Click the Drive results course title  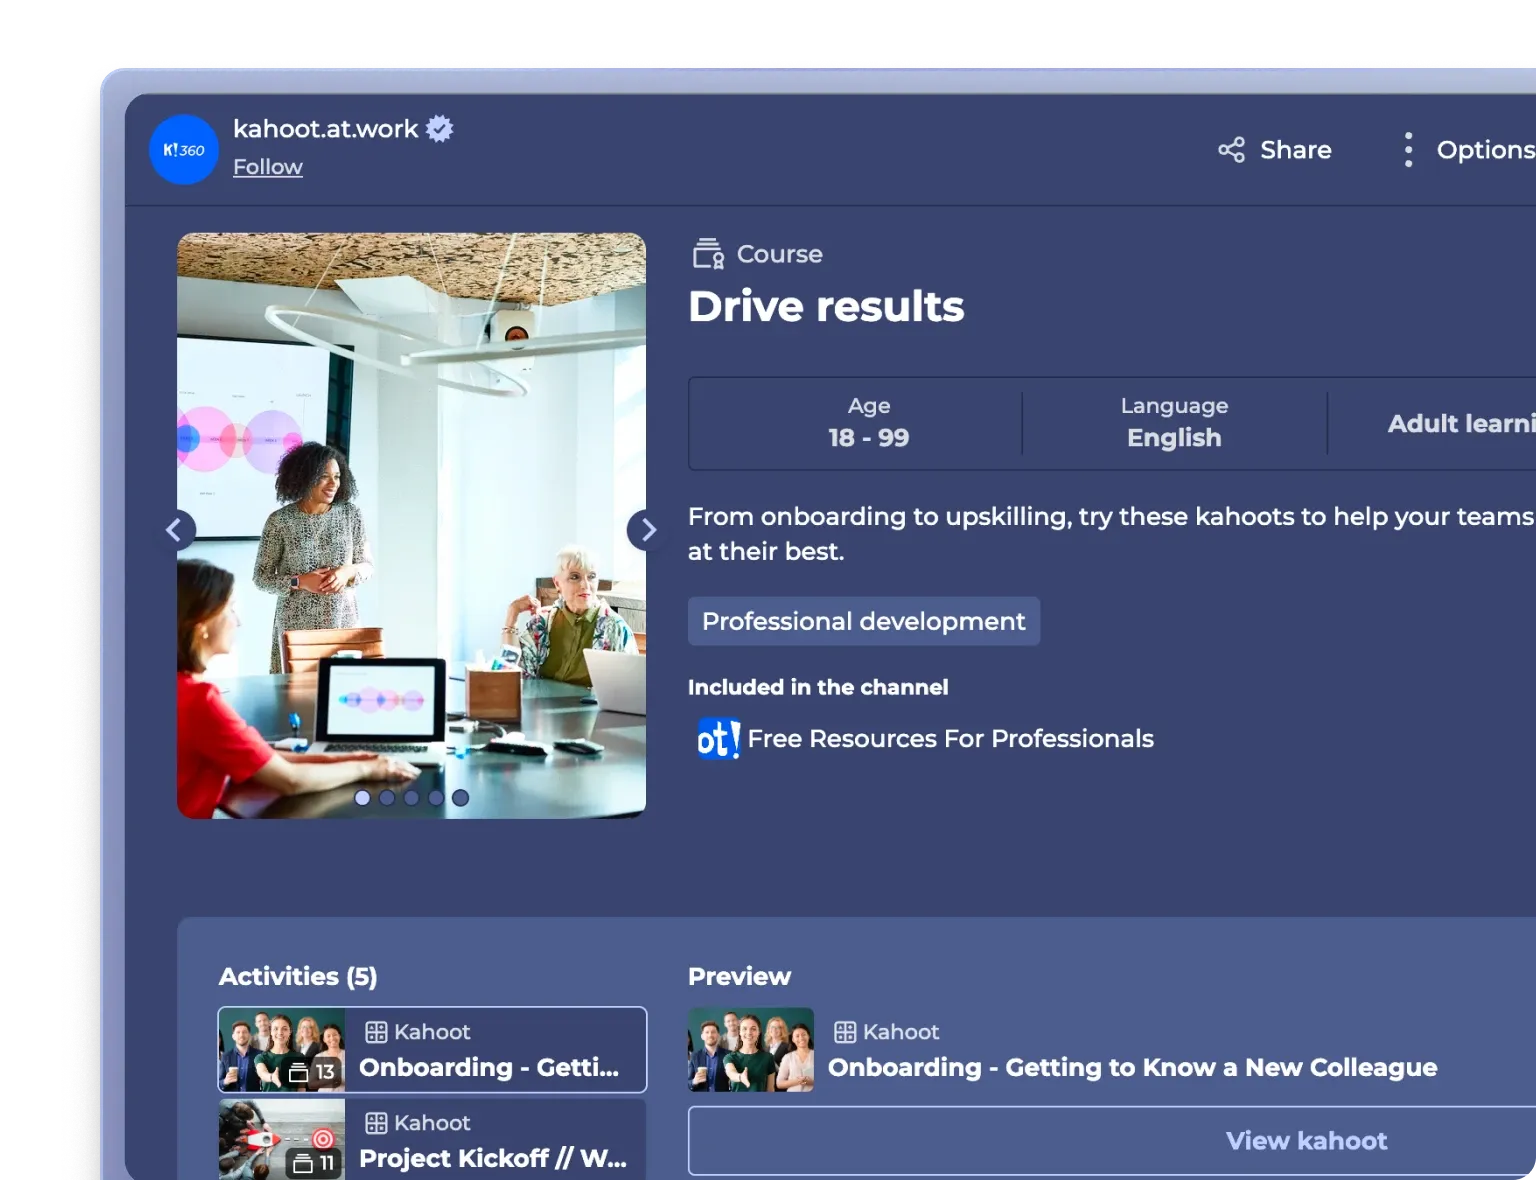tap(826, 306)
